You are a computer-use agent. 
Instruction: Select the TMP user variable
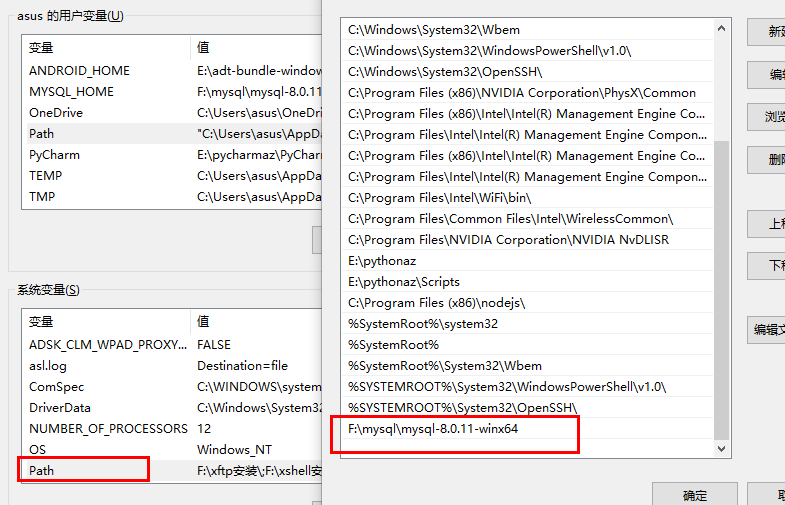[x=174, y=197]
